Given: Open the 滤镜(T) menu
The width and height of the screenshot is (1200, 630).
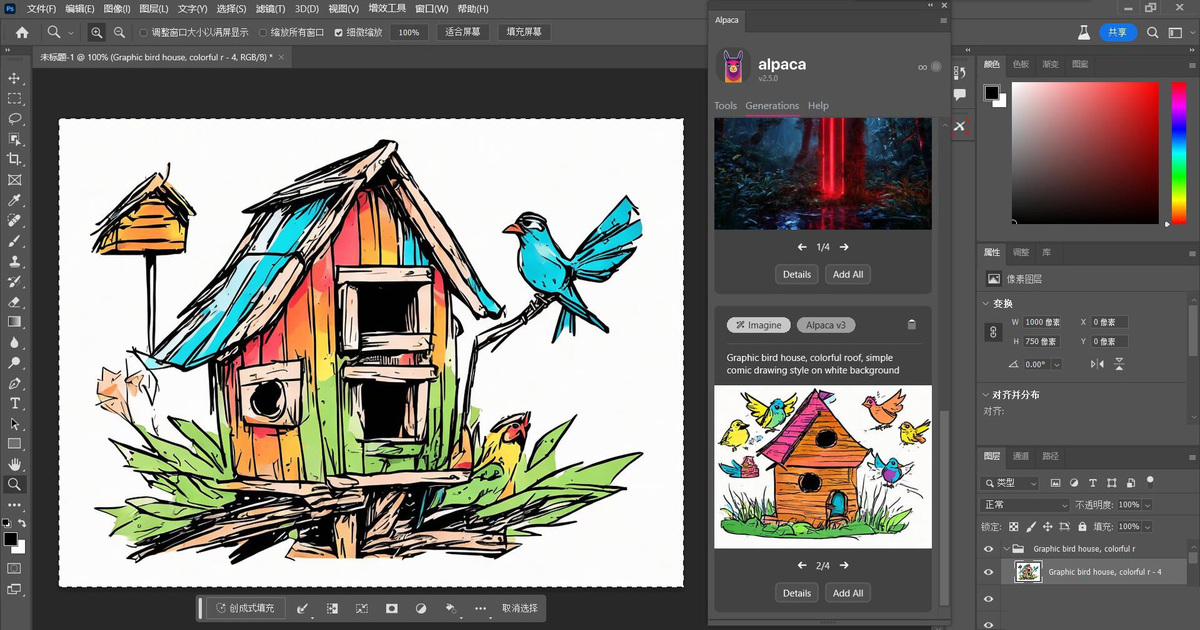Looking at the screenshot, I should click(269, 9).
